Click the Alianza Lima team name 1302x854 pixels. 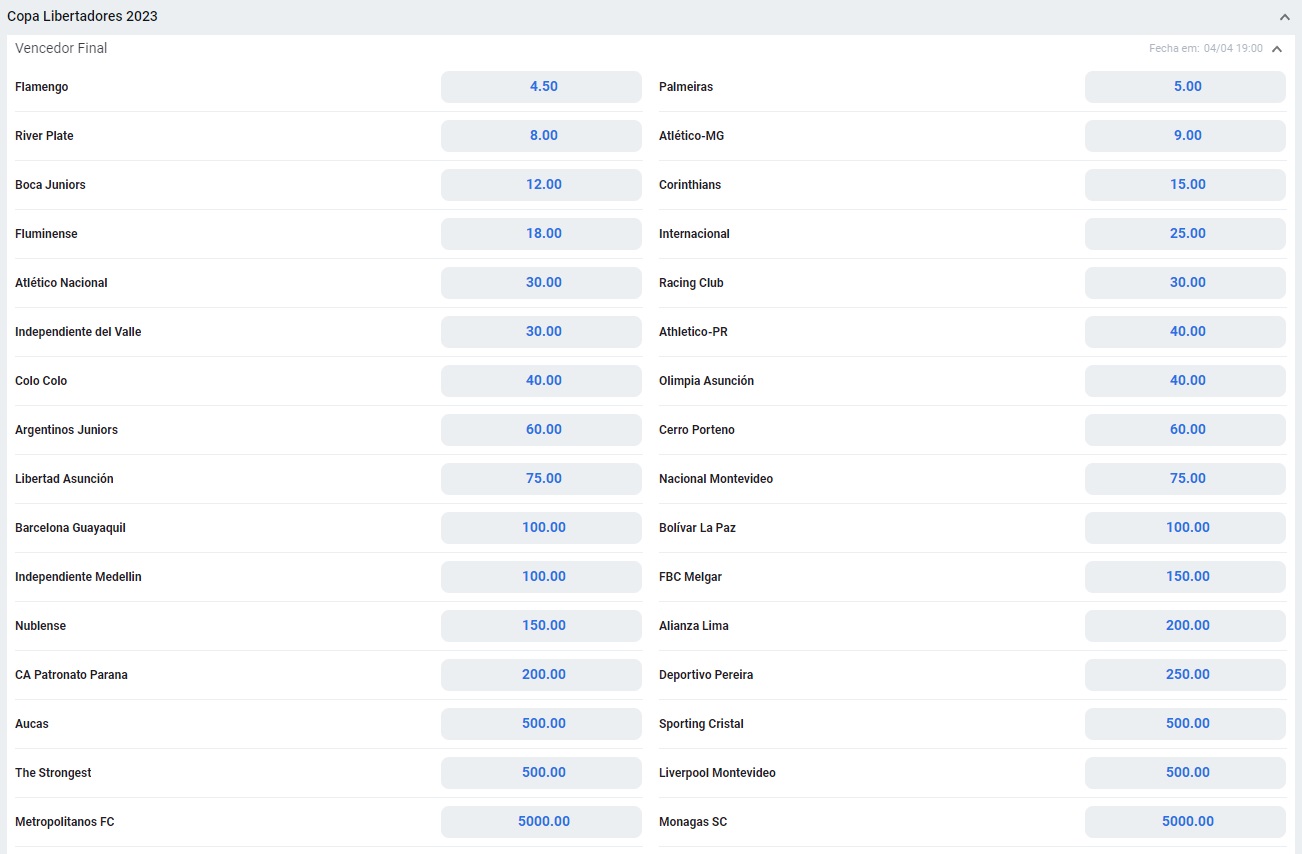pyautogui.click(x=694, y=626)
